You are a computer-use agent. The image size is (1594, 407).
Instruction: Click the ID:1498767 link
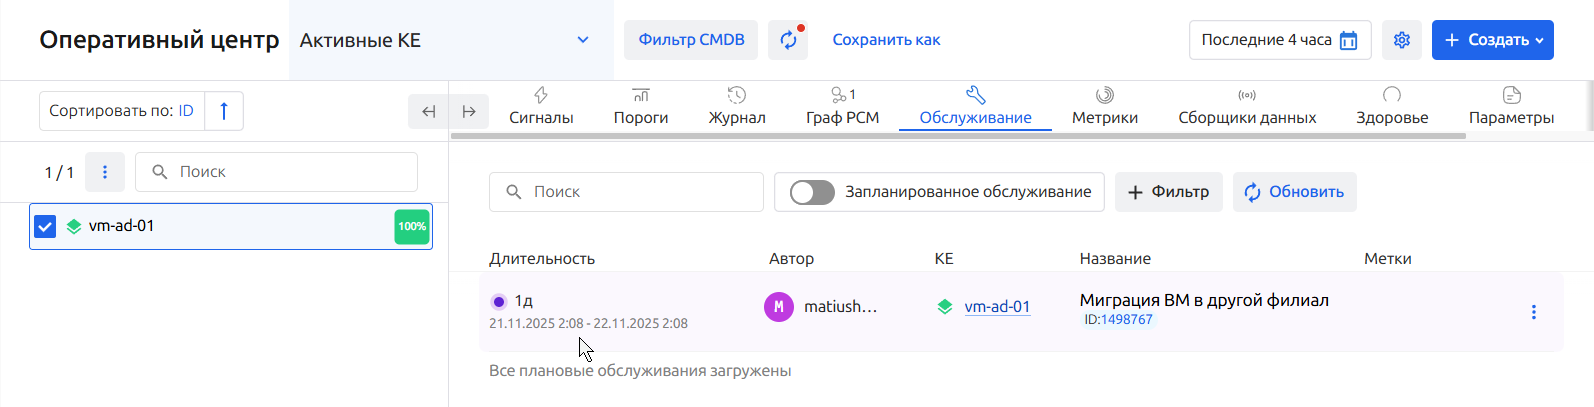tap(1119, 320)
